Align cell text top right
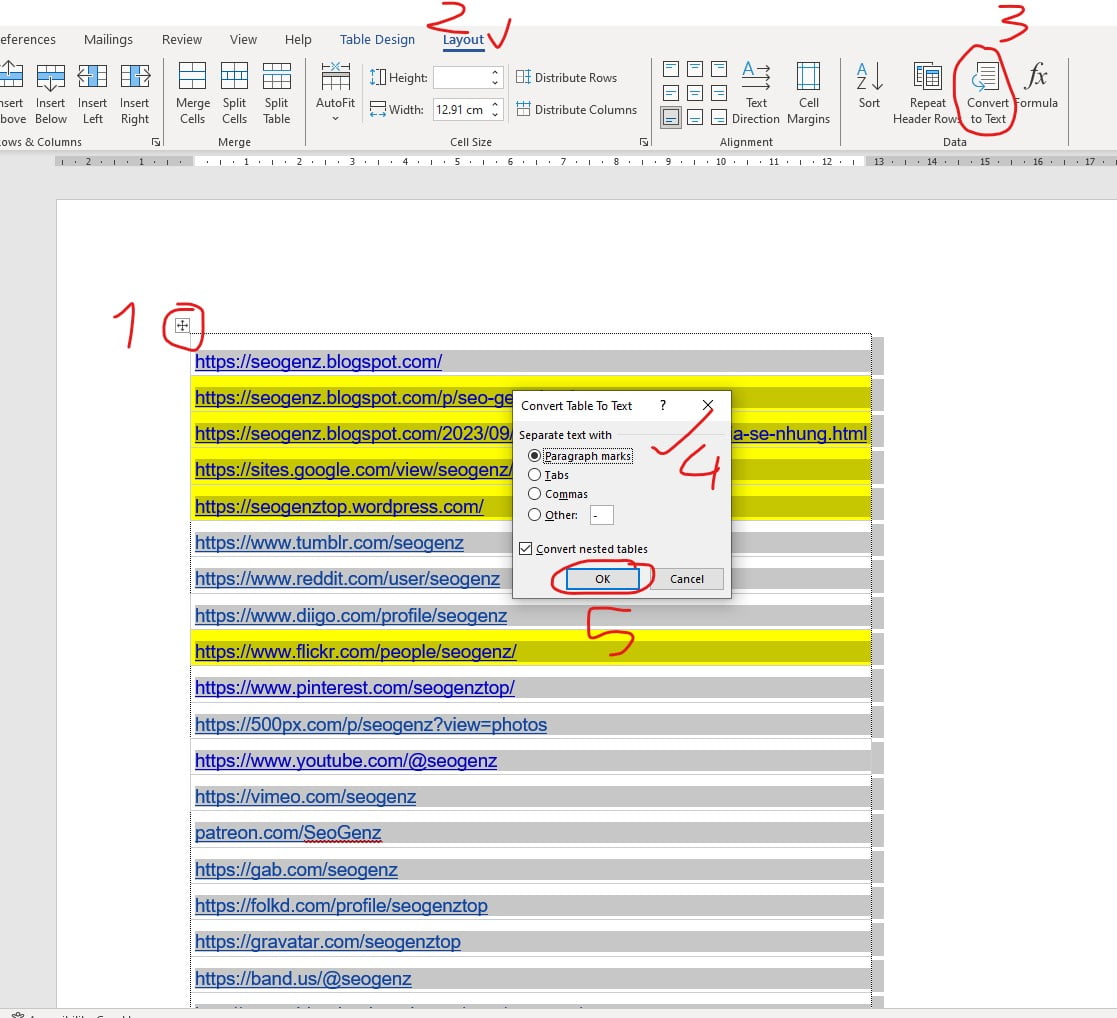Viewport: 1117px width, 1018px height. (719, 69)
